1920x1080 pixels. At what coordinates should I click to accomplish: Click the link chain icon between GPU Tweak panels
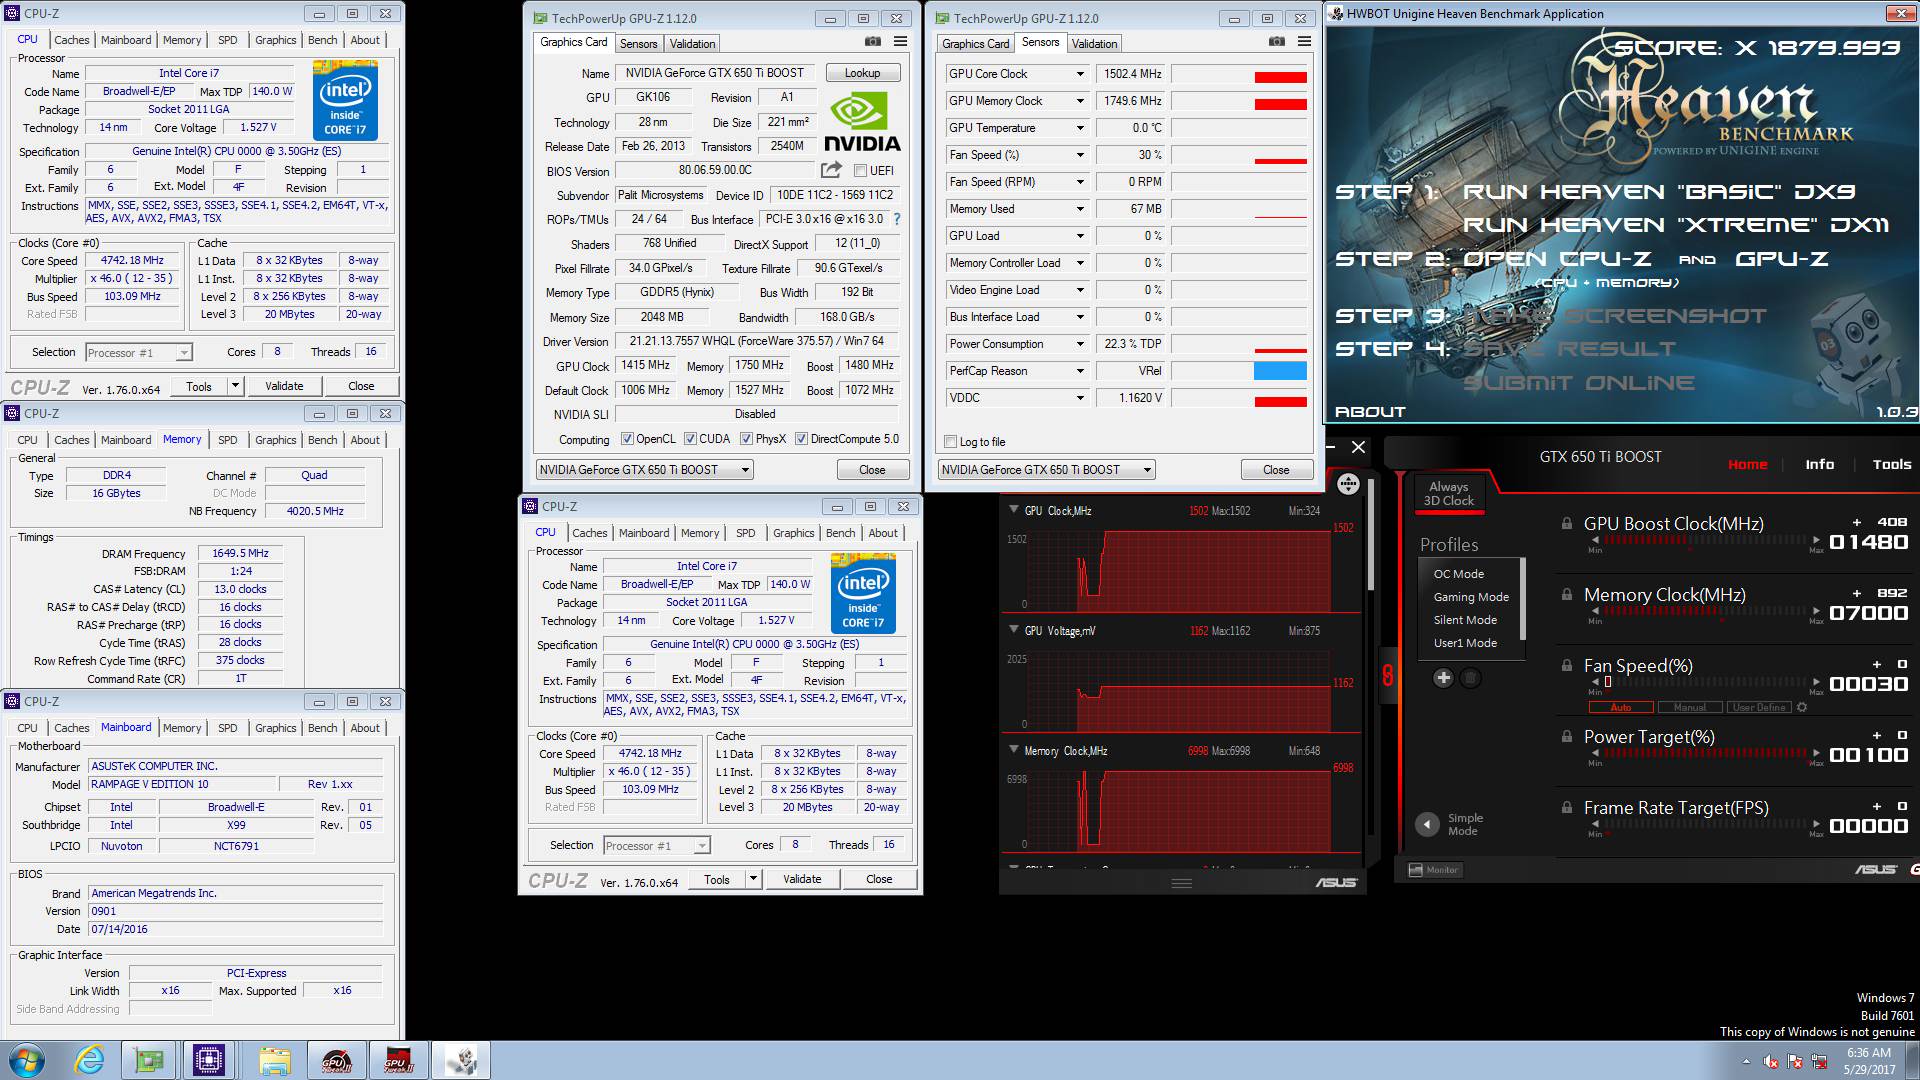point(1387,675)
